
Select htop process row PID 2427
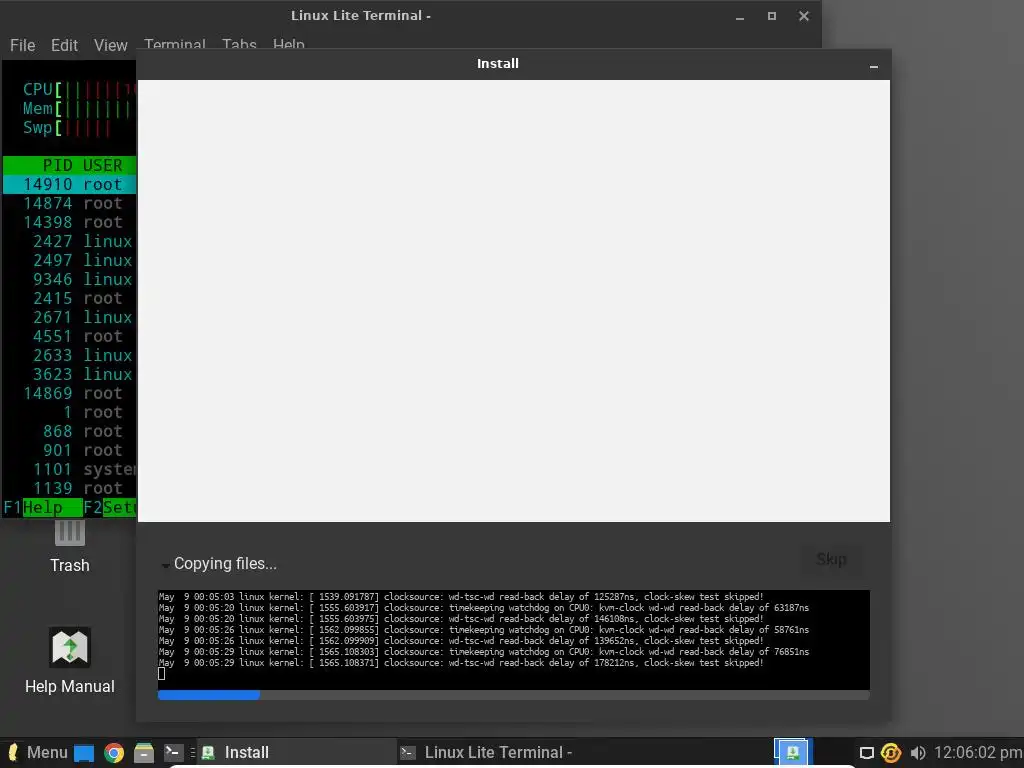pos(70,242)
